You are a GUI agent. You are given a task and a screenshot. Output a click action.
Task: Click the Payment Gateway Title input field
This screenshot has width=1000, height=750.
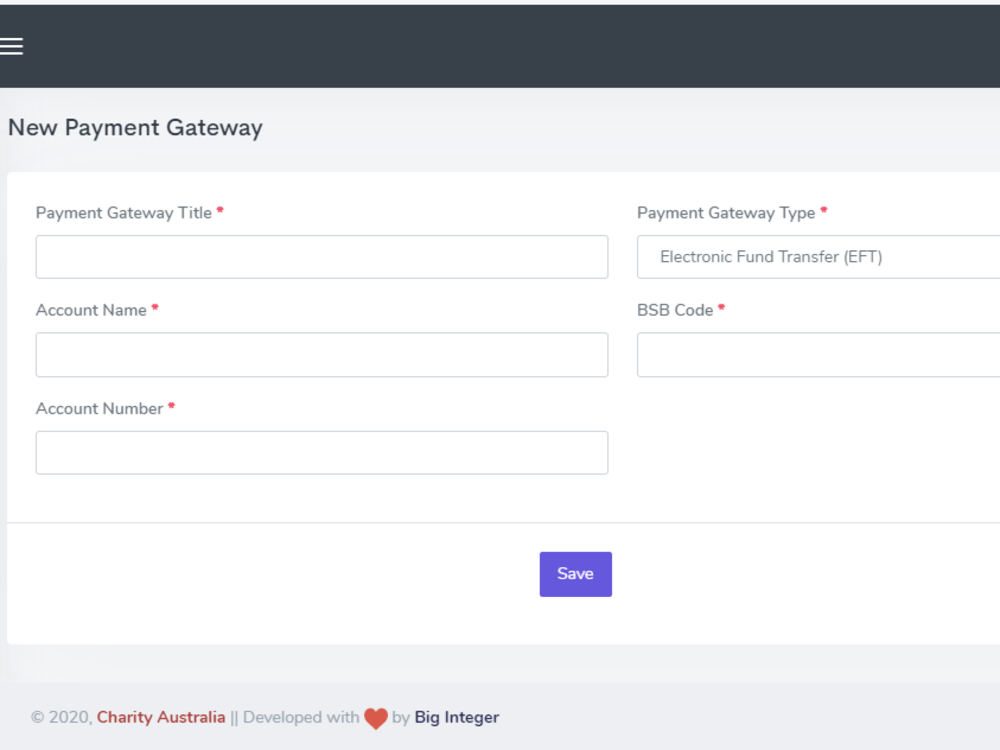(x=321, y=257)
